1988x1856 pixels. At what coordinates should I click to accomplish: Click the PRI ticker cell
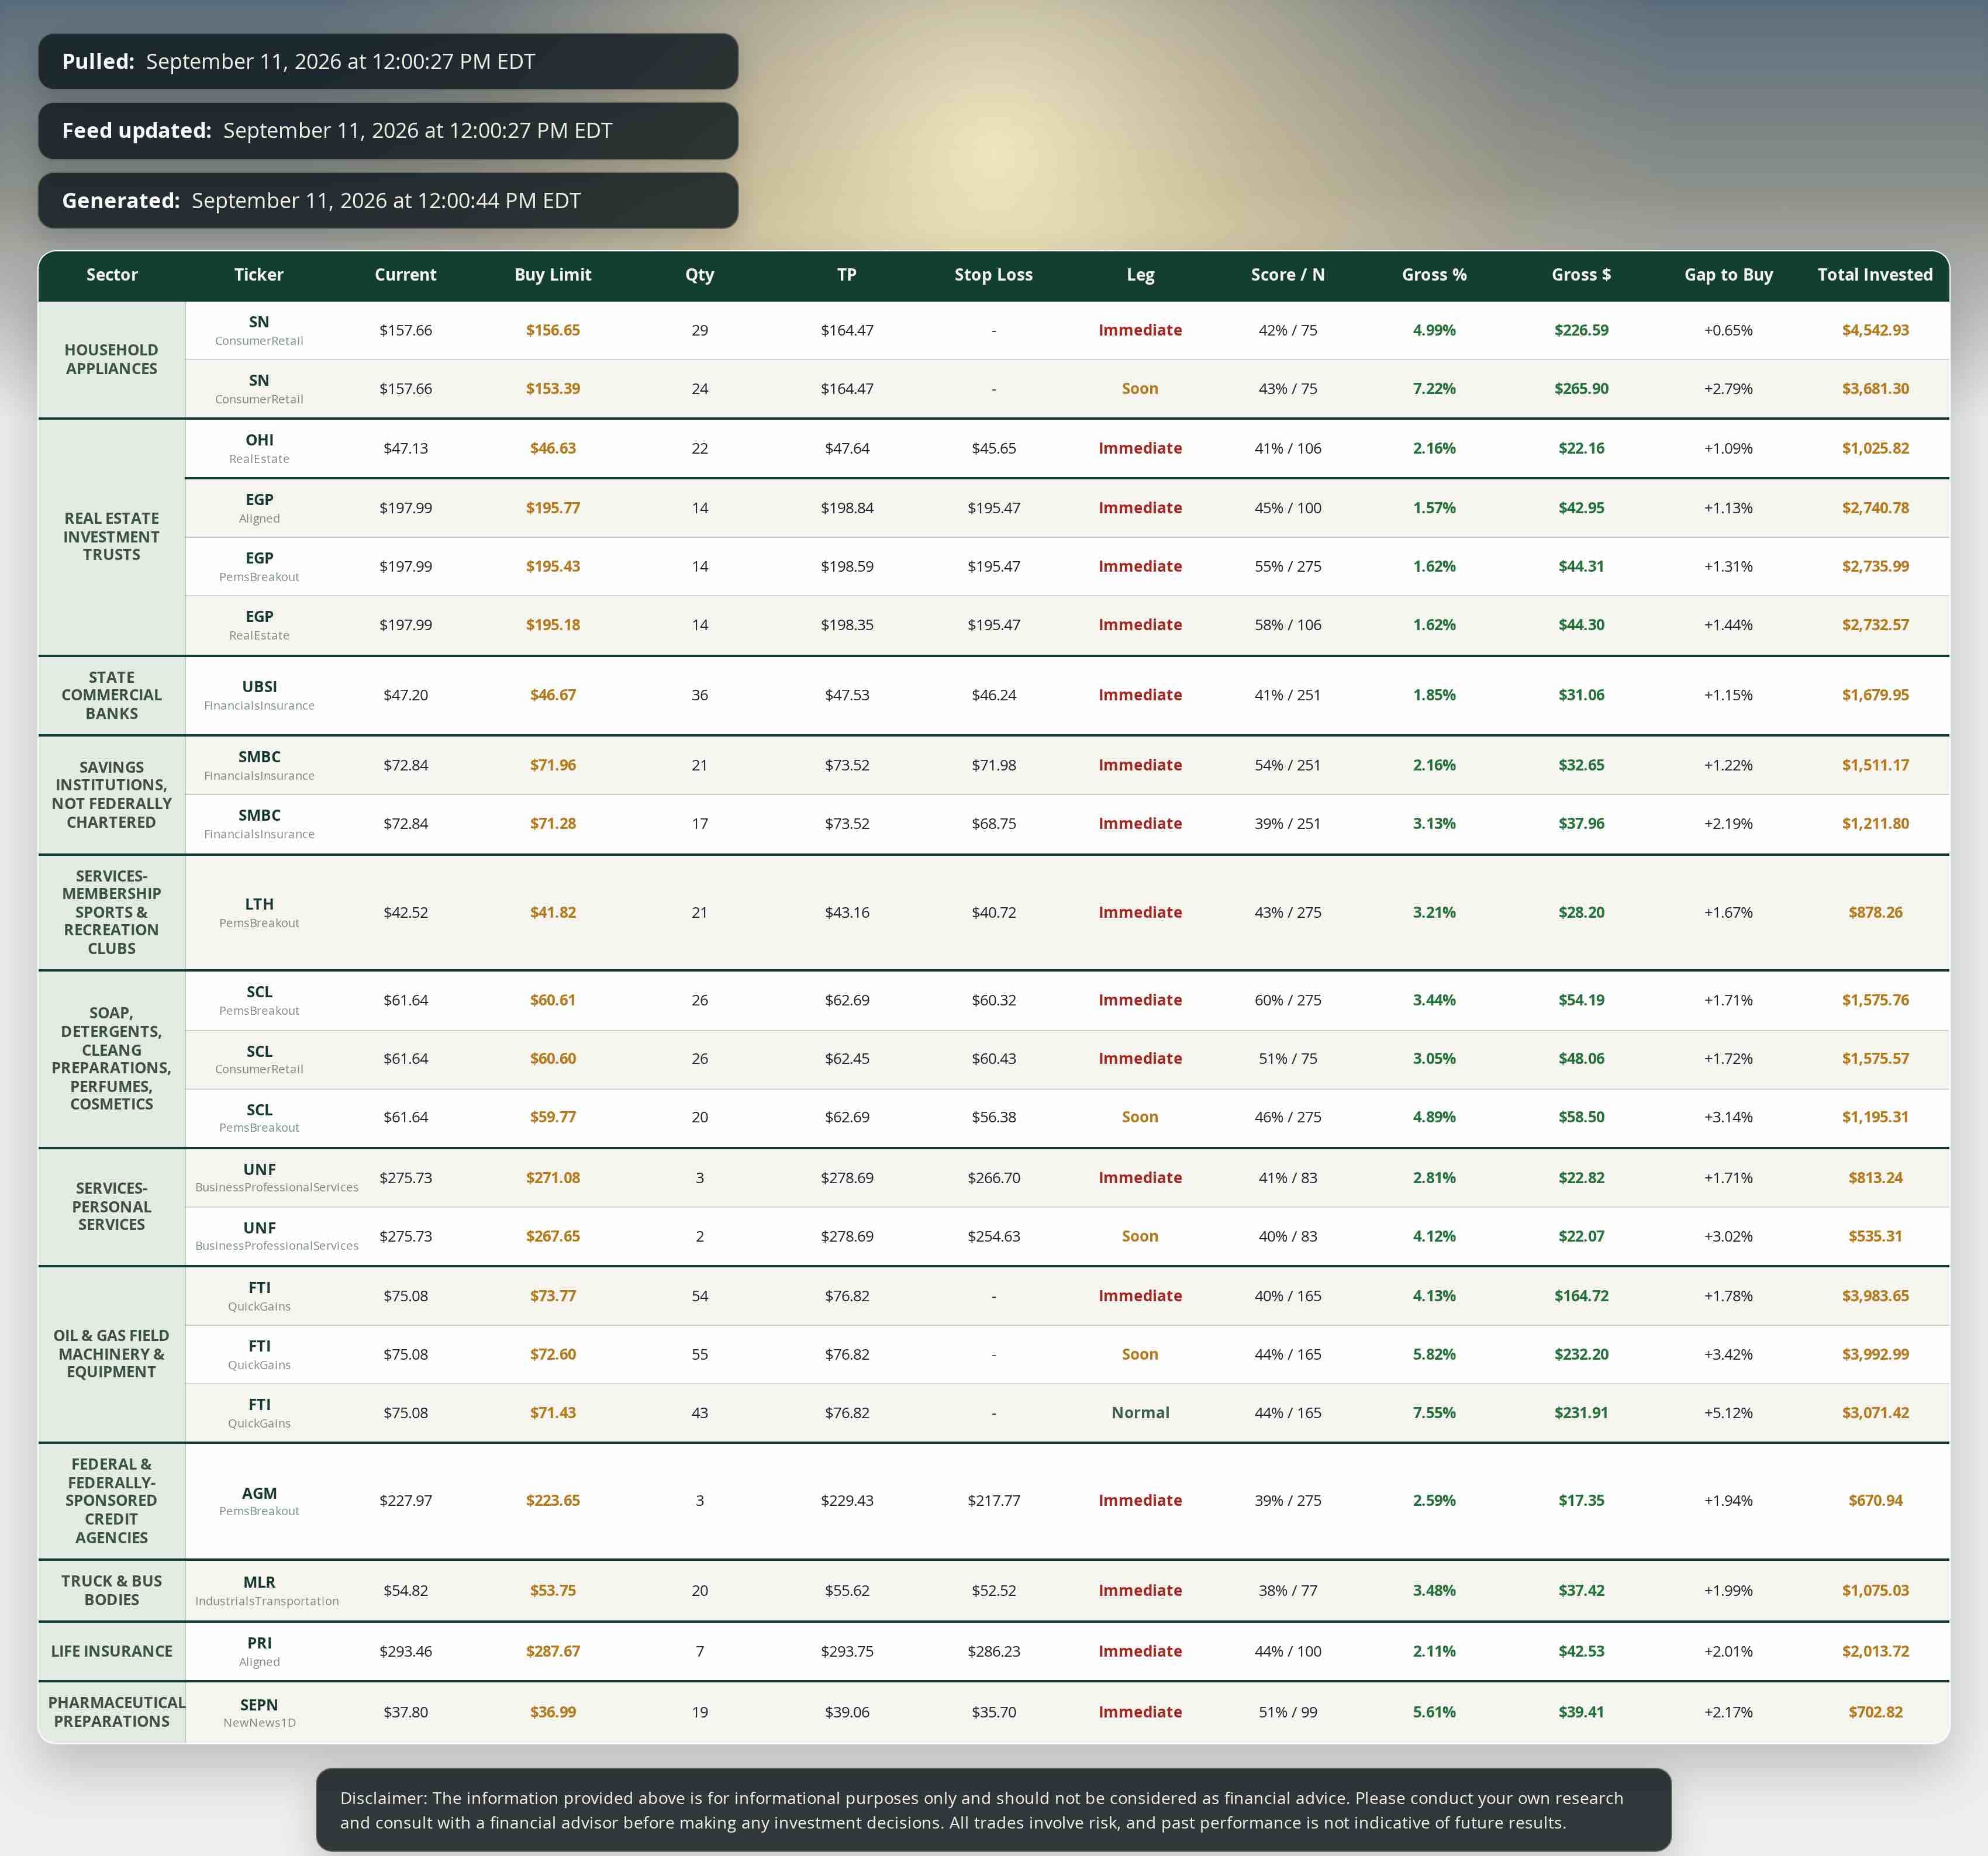click(x=259, y=1651)
